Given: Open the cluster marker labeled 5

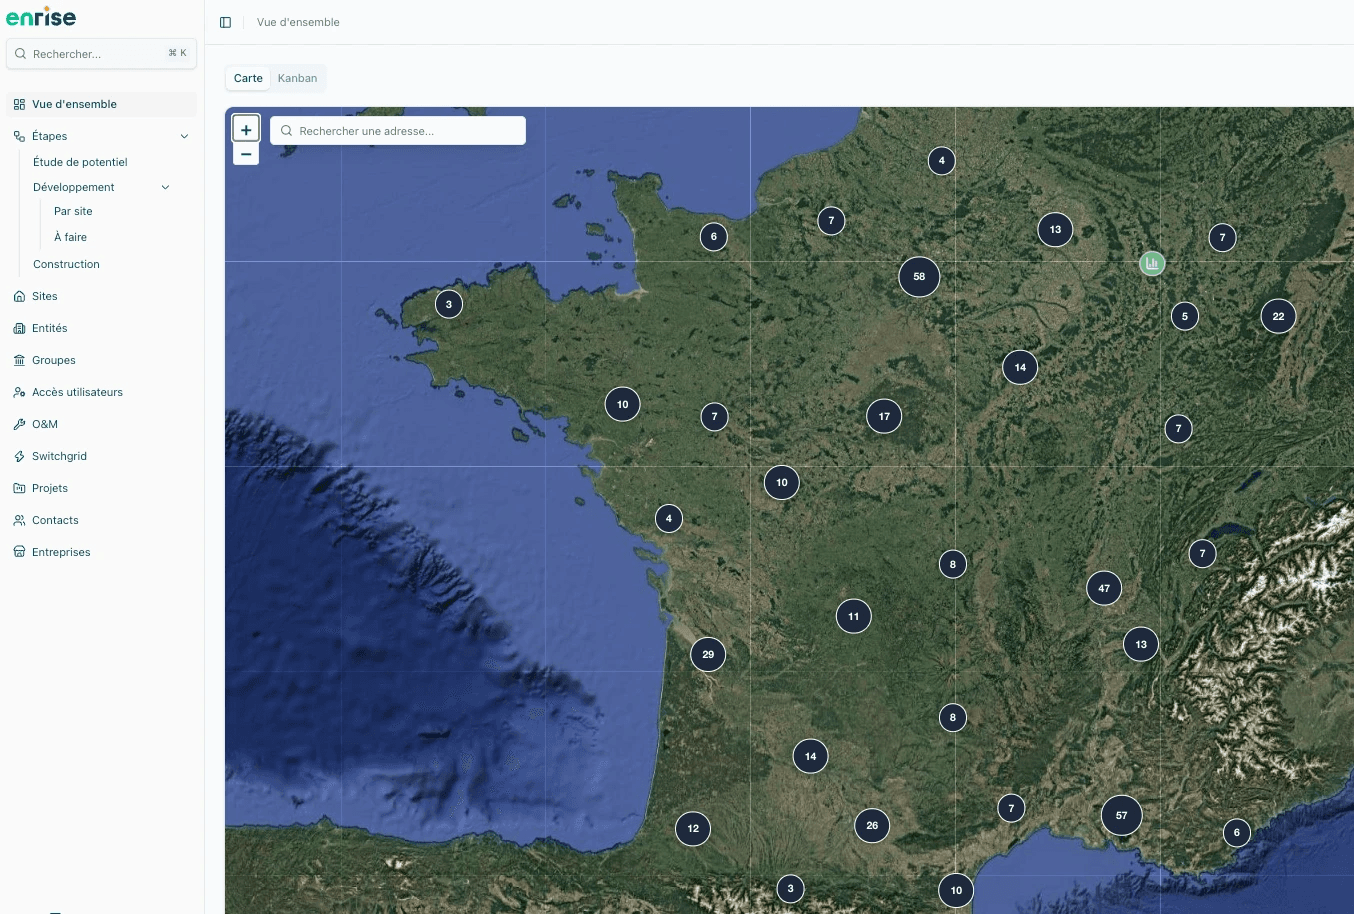Looking at the screenshot, I should coord(1185,316).
